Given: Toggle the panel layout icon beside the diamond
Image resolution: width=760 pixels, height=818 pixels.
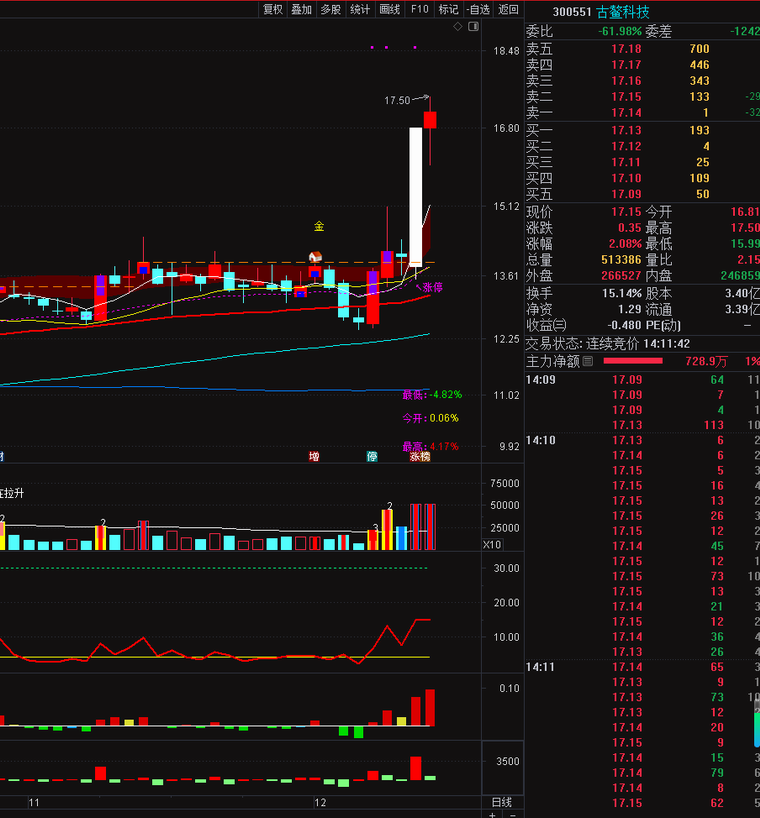Looking at the screenshot, I should click(472, 28).
